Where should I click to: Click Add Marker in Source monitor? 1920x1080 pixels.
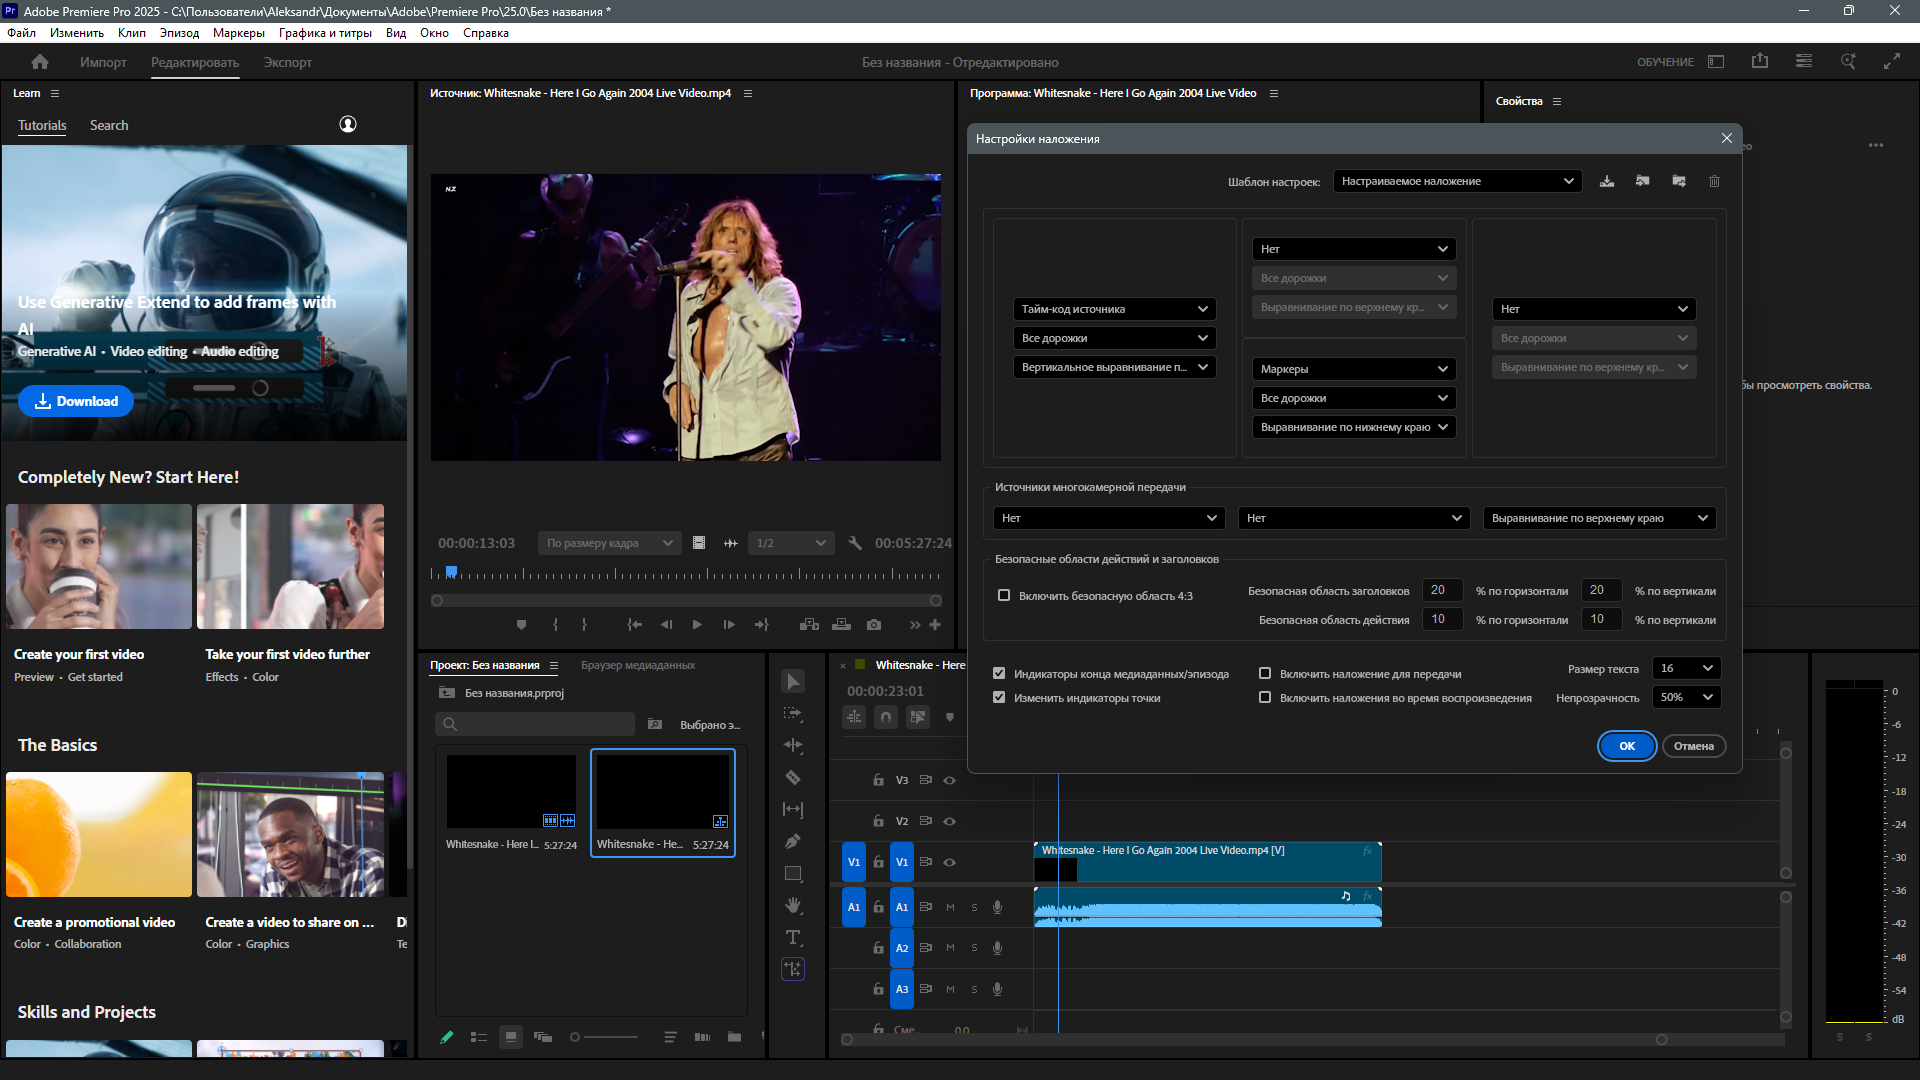[521, 625]
